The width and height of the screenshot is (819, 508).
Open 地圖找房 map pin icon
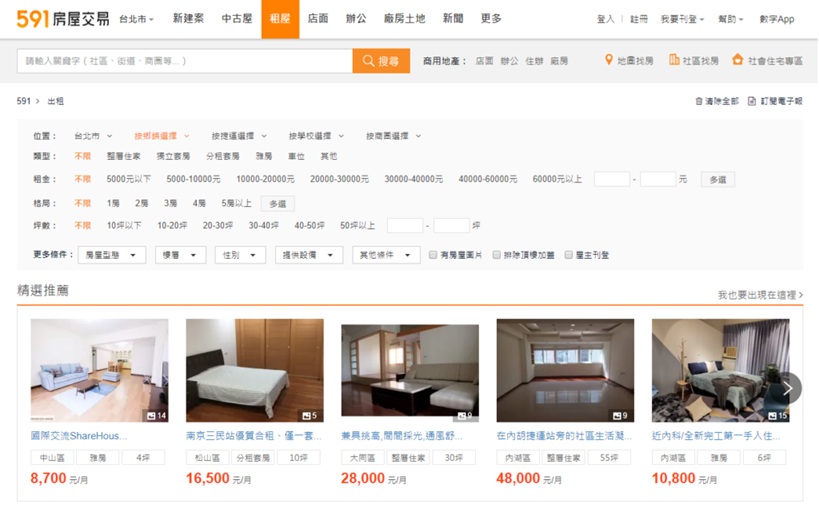click(x=609, y=61)
